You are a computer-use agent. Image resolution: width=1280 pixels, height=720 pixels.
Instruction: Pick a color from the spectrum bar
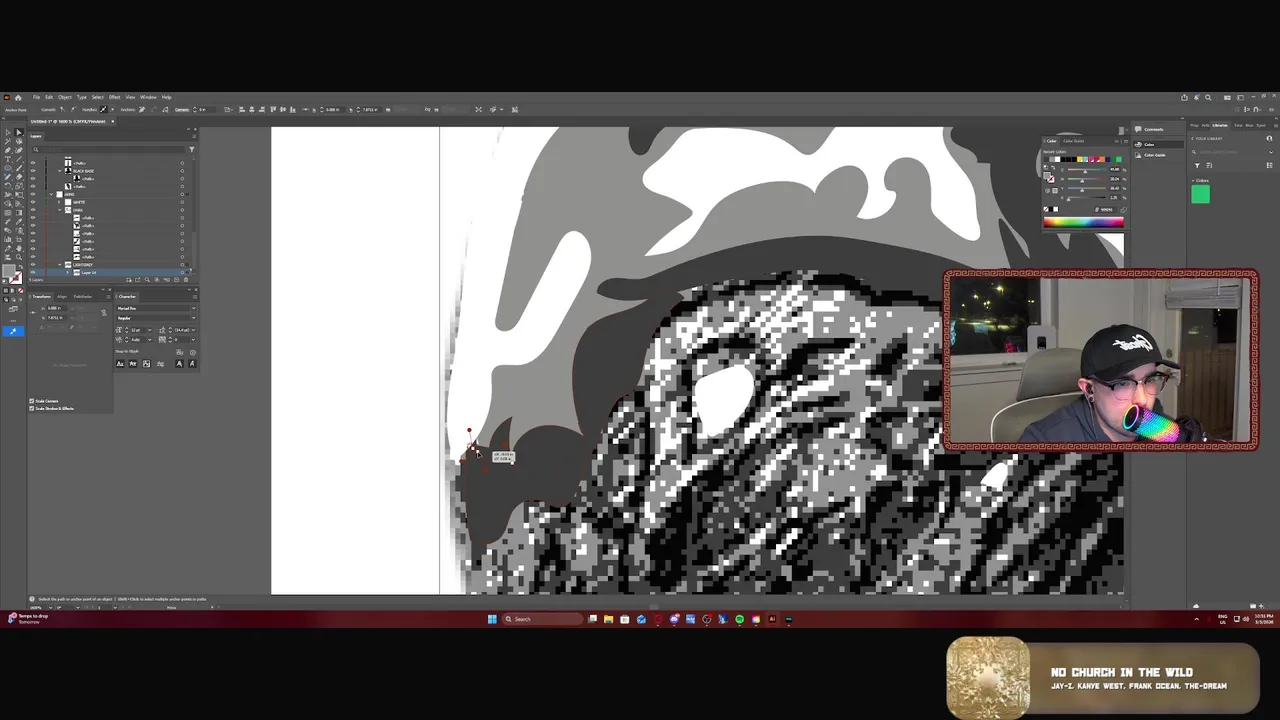click(x=1084, y=222)
